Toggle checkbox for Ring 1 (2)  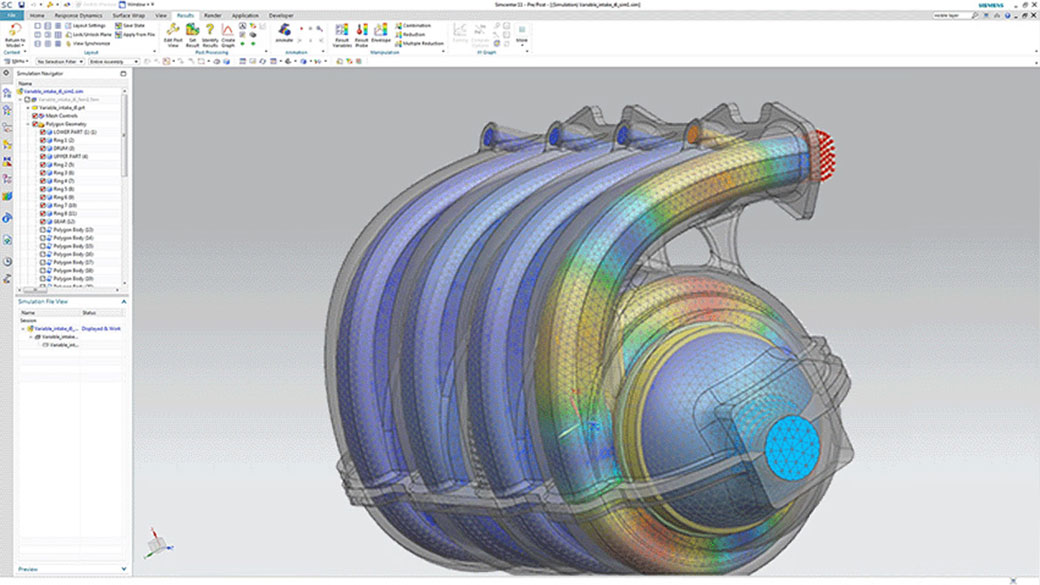pos(43,141)
